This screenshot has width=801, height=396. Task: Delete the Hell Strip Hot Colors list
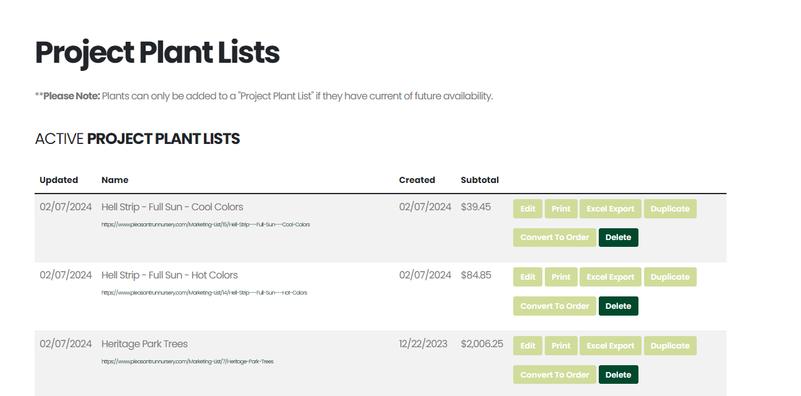point(618,306)
